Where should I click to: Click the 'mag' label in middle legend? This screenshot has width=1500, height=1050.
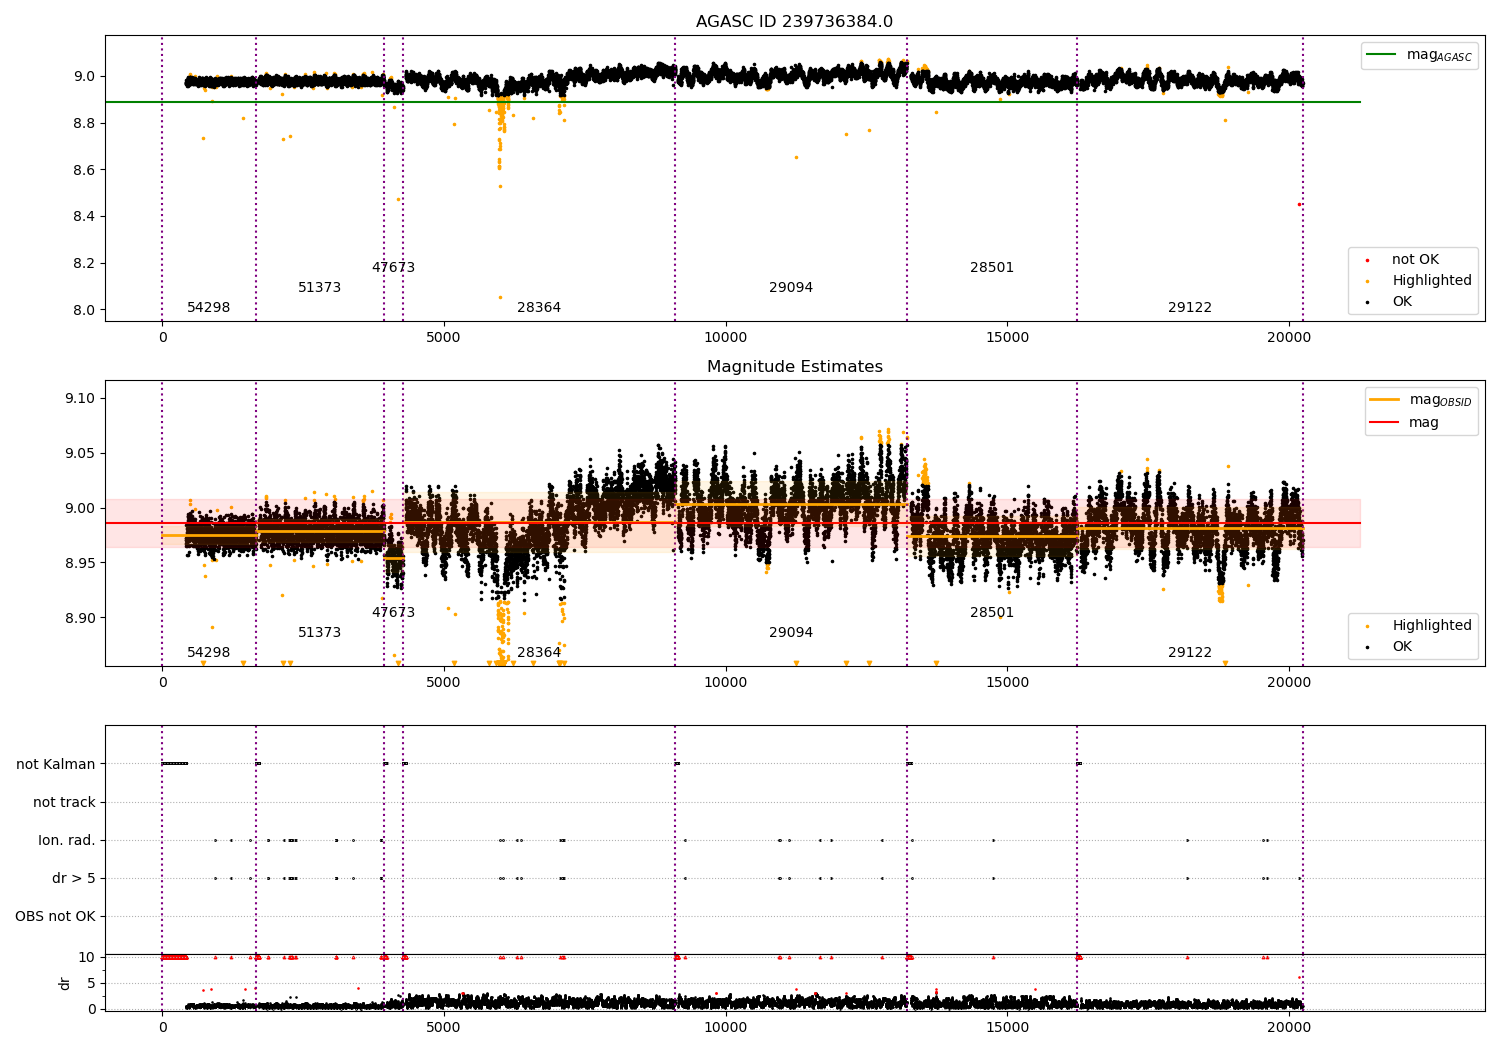[1424, 422]
